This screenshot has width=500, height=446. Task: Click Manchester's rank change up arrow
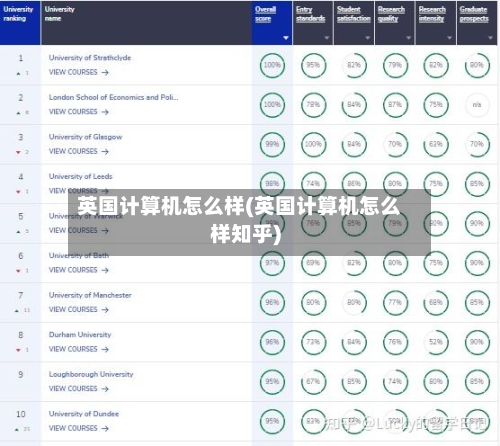pos(17,311)
